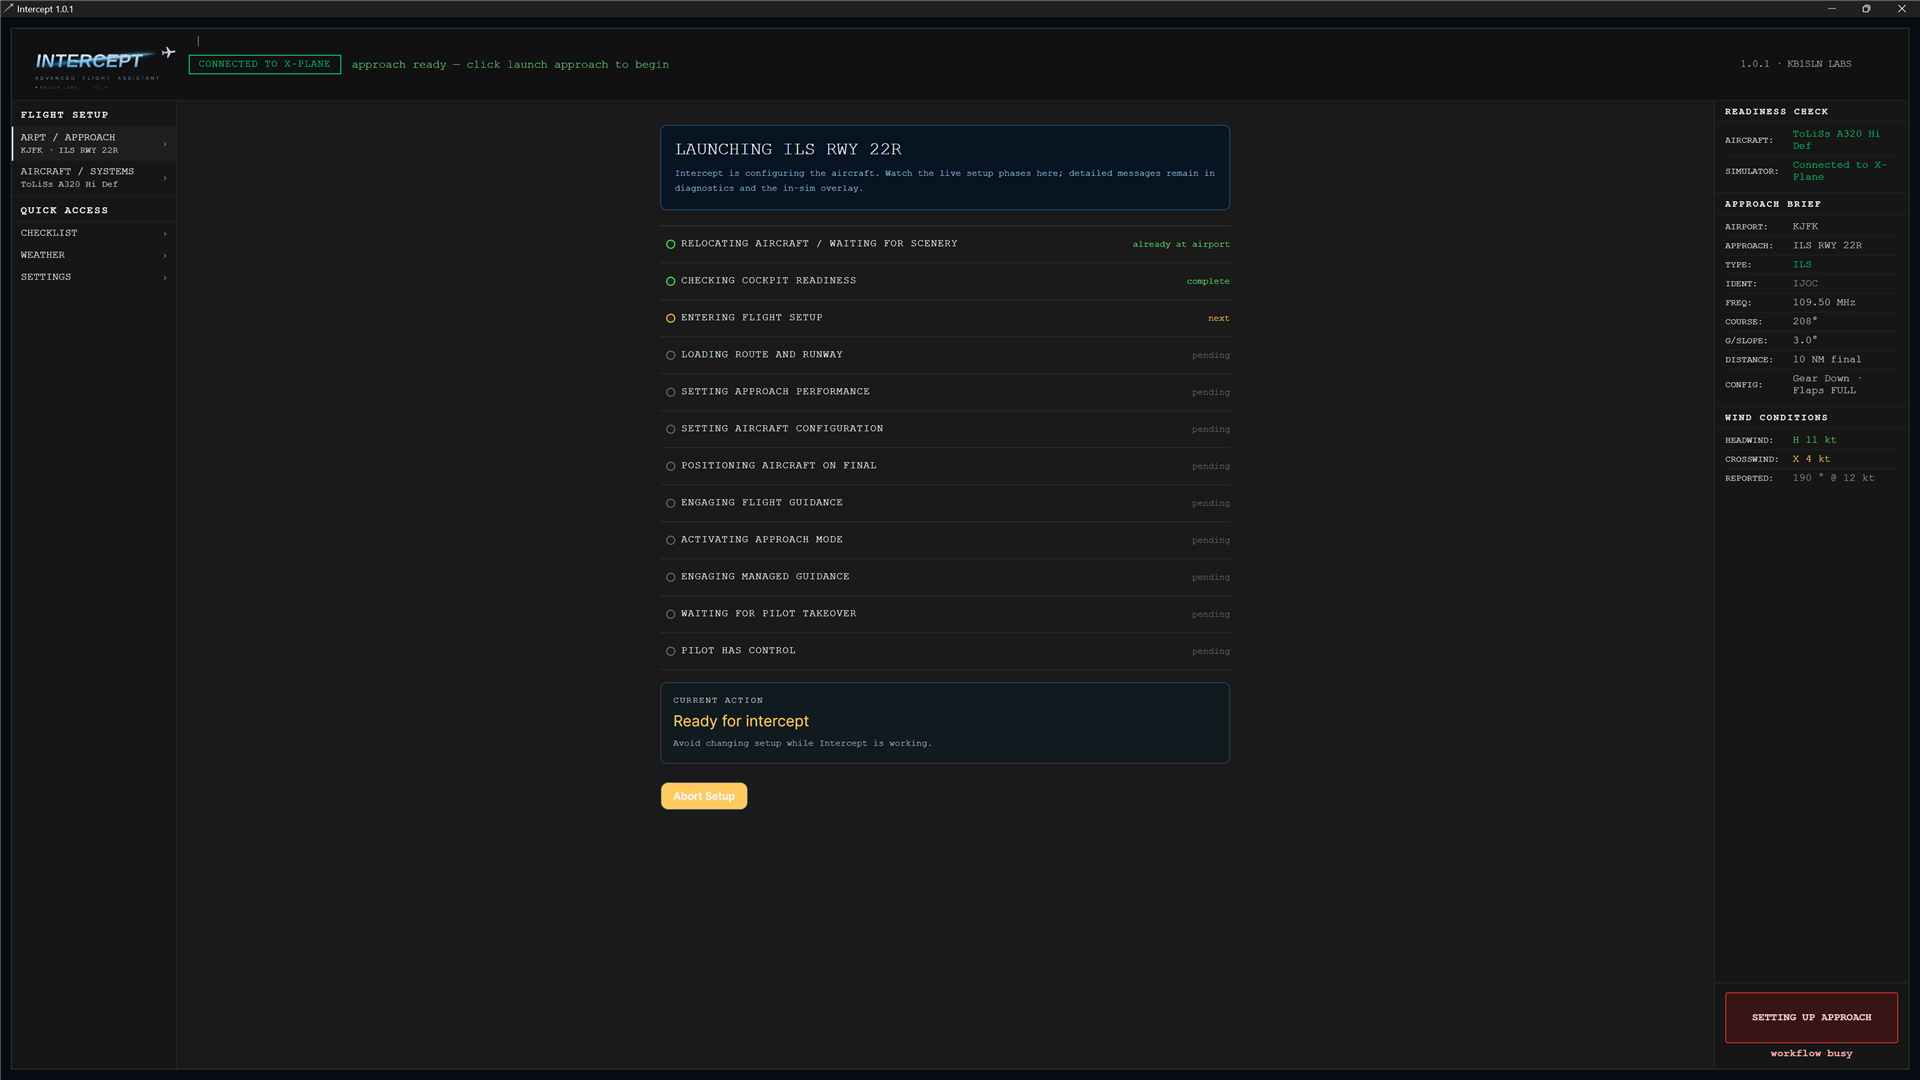
Task: Open the ARPT / APPROACH KJFK item
Action: click(94, 143)
